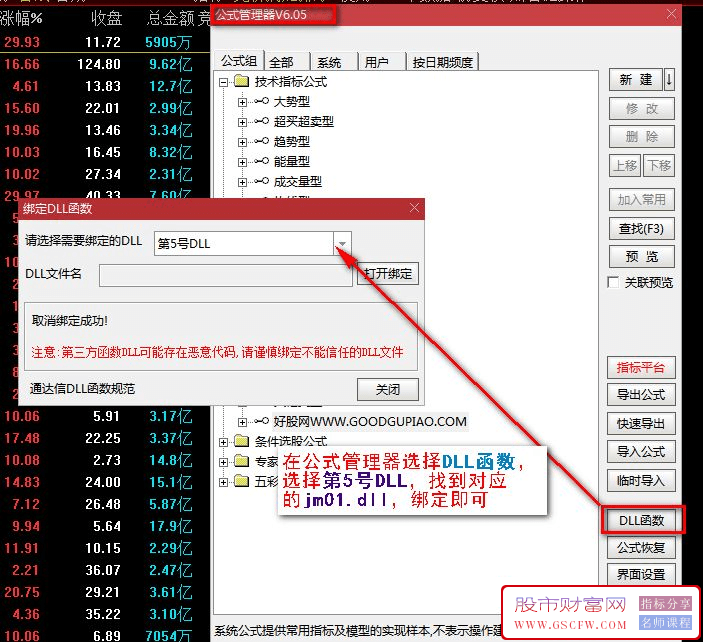This screenshot has width=703, height=642.
Task: Switch to the 按日期频度 tab
Action: click(443, 62)
